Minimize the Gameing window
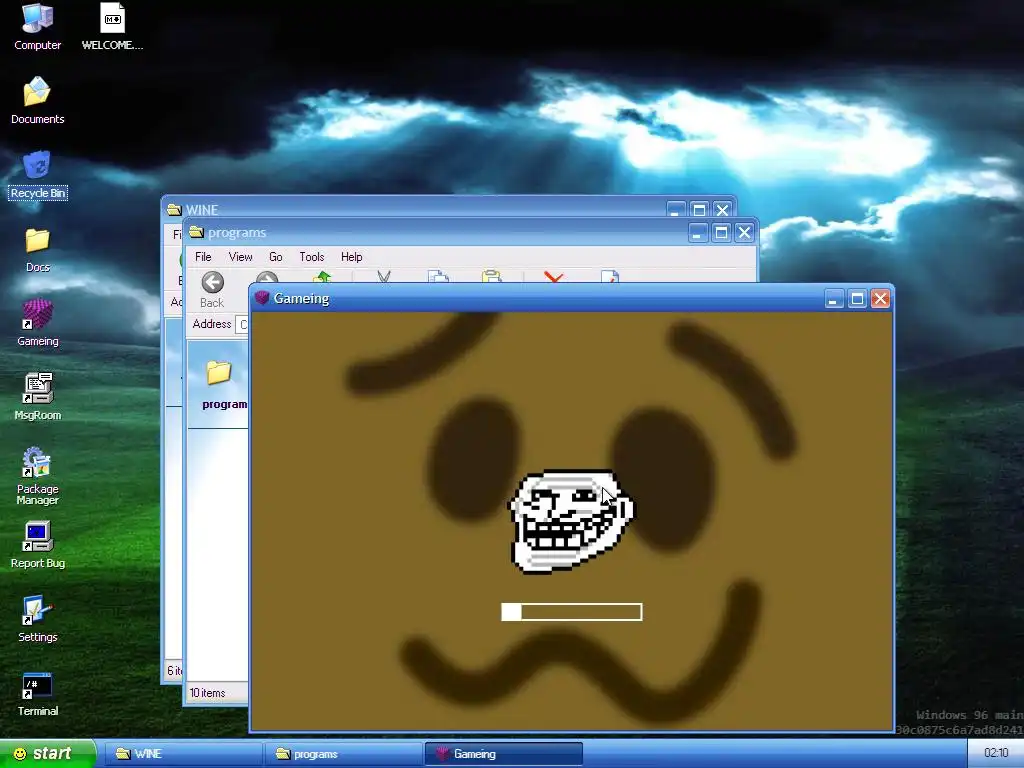1024x768 pixels. click(833, 298)
